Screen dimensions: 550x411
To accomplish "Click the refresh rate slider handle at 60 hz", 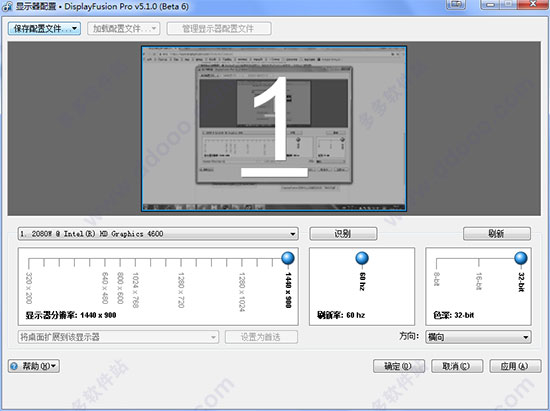I will pyautogui.click(x=362, y=258).
